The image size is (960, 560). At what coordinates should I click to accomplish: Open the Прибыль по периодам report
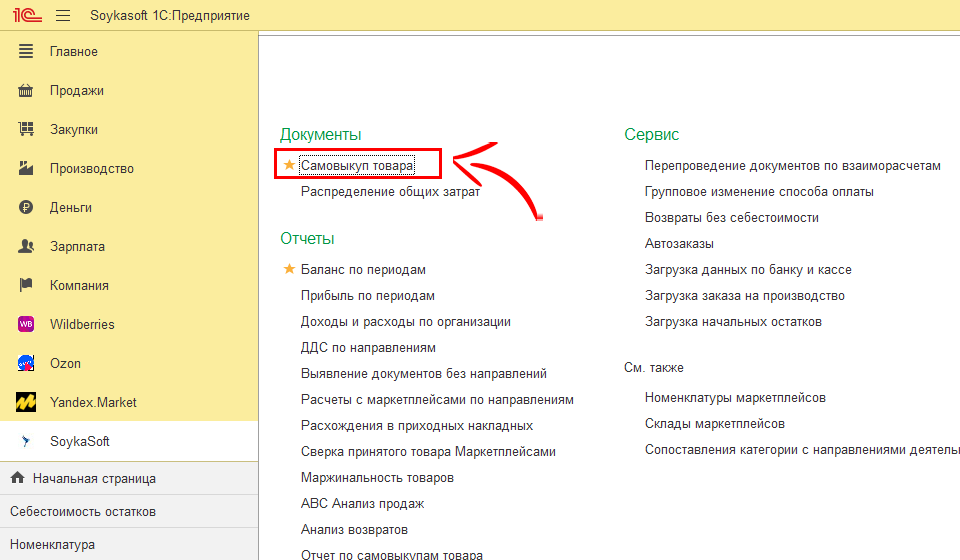367,296
